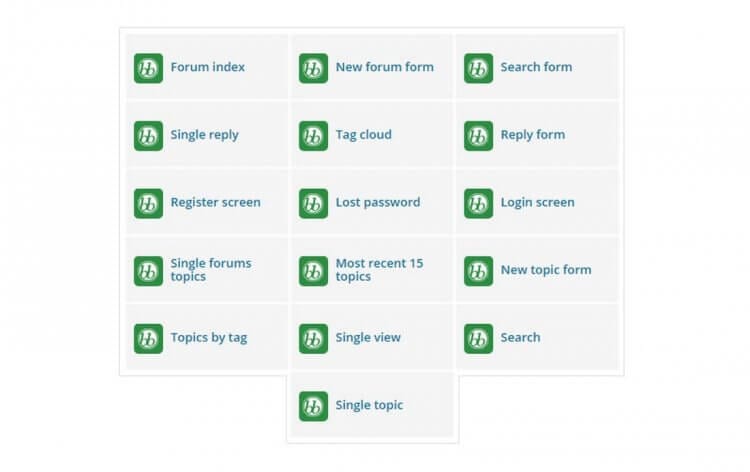This screenshot has width=750, height=472.
Task: Click the icon next to Login screen
Action: [478, 203]
